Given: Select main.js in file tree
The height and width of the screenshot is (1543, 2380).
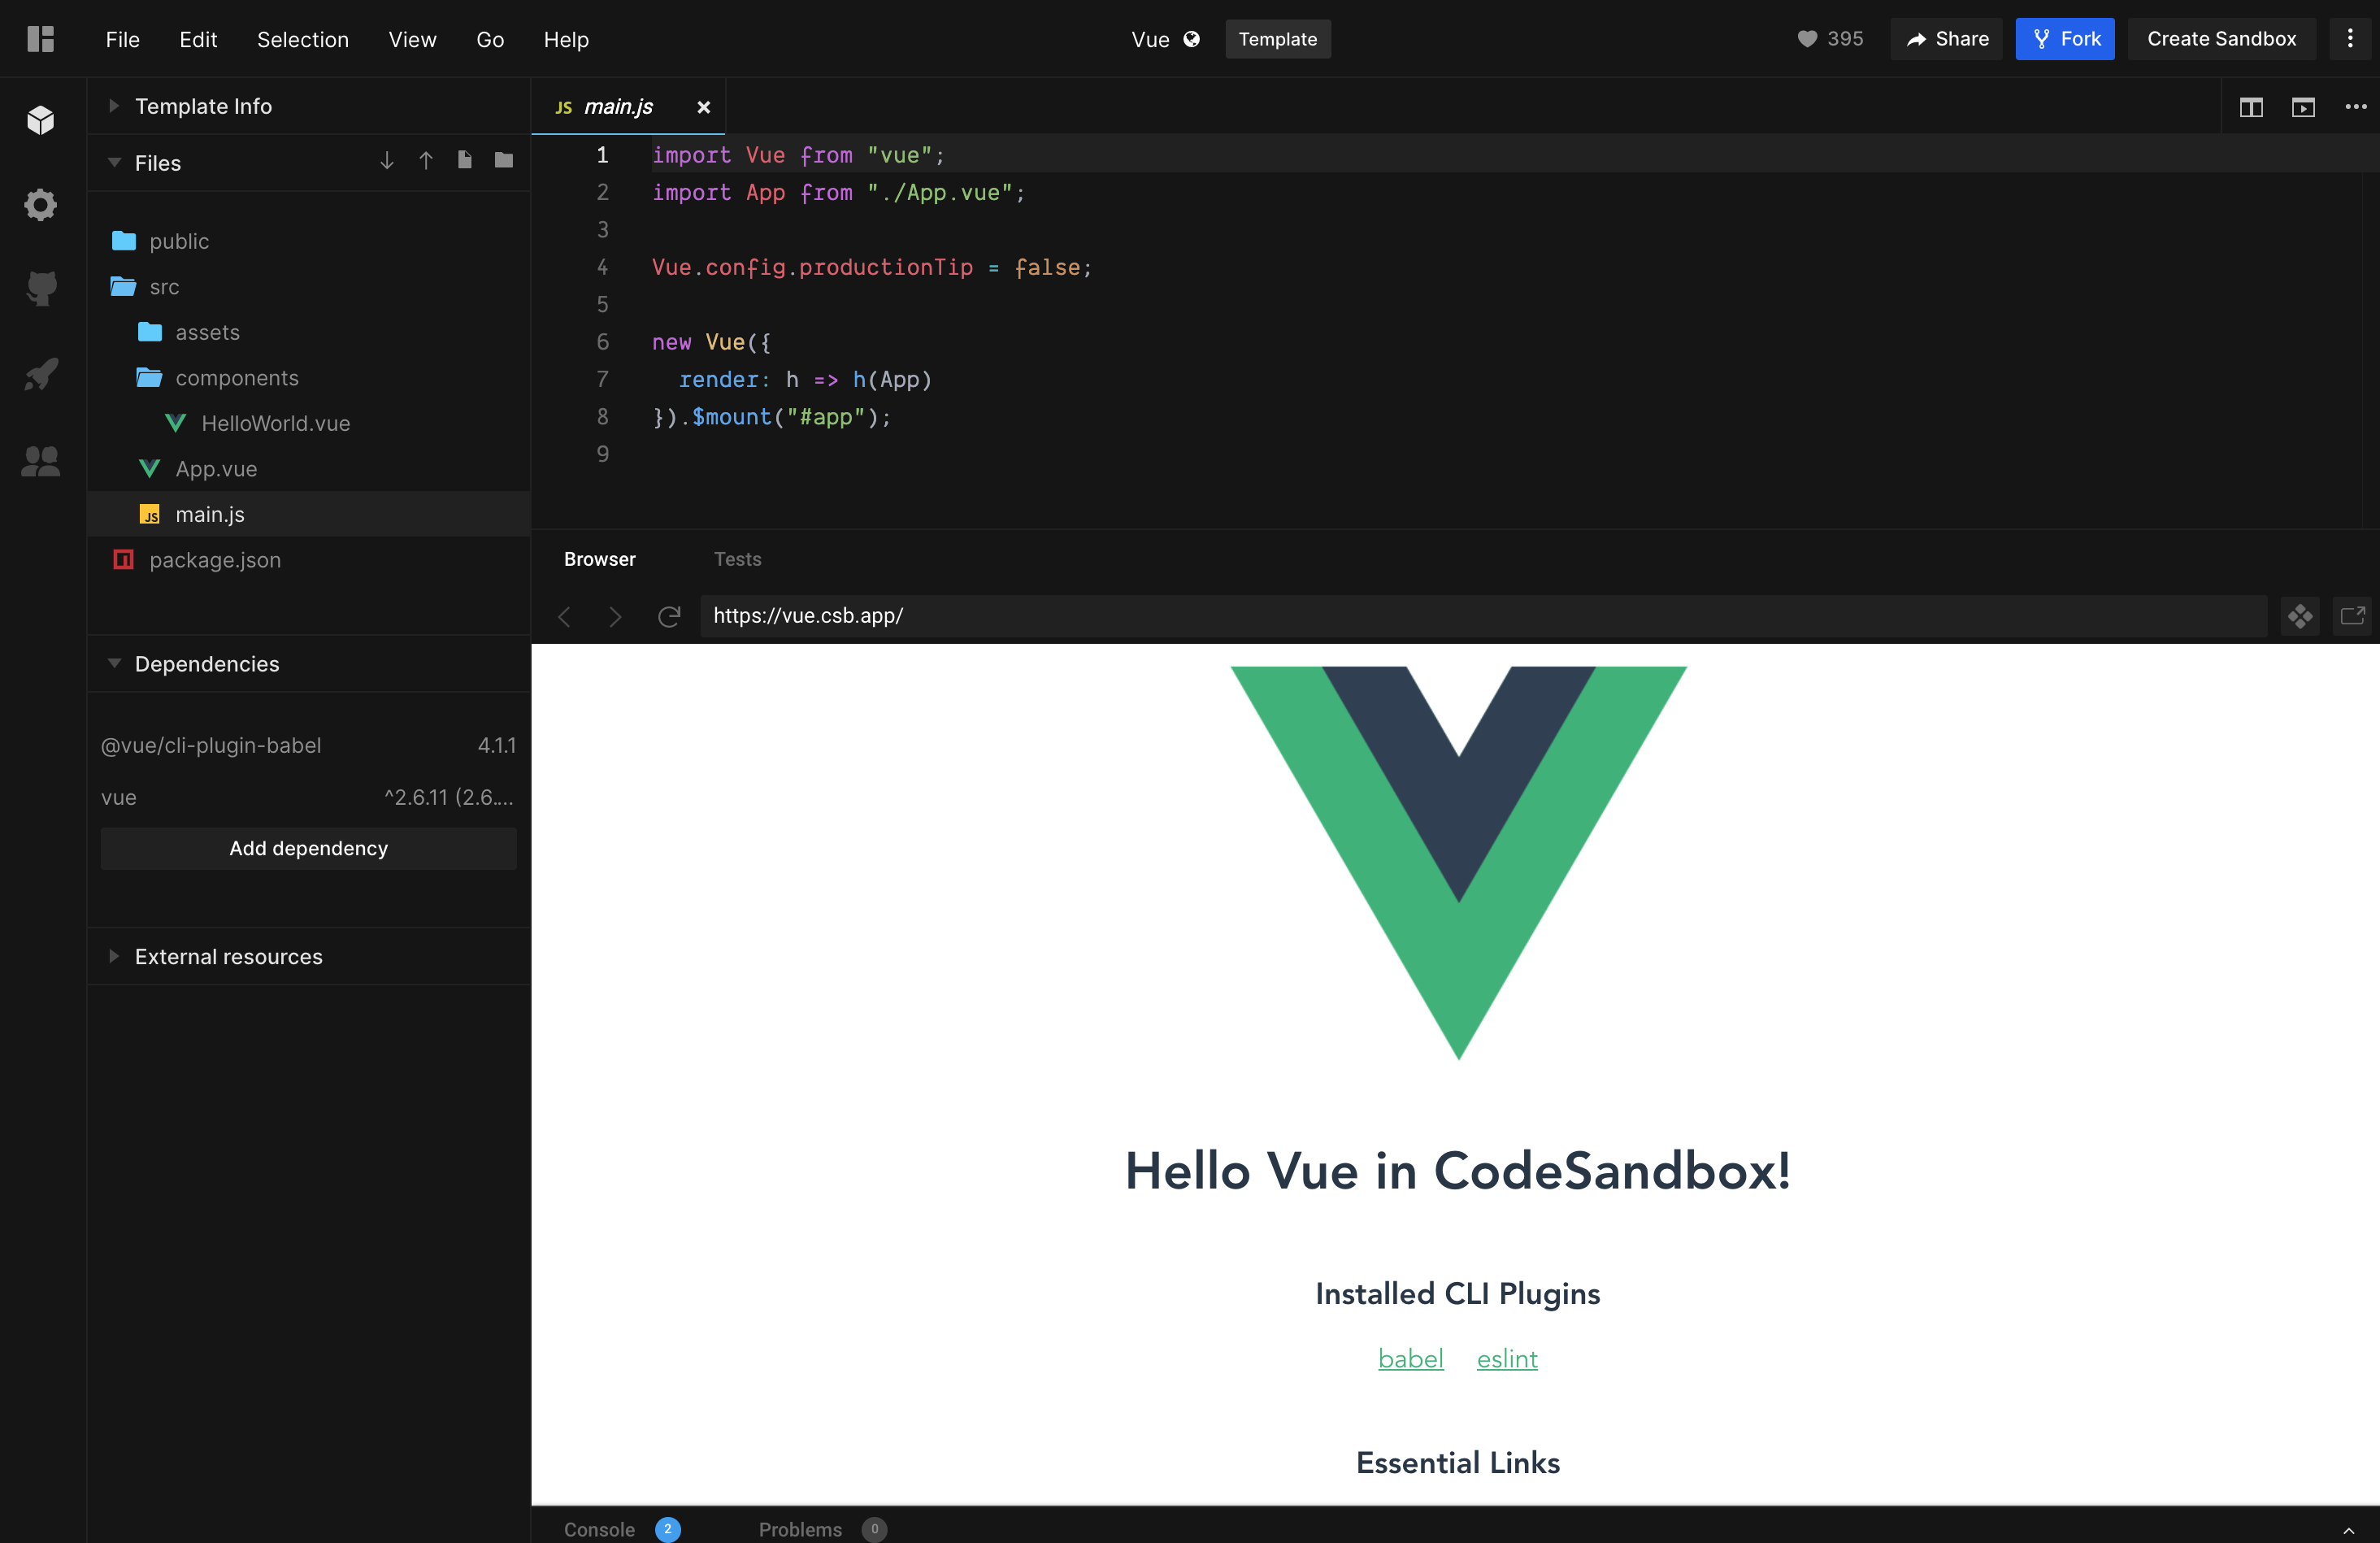Looking at the screenshot, I should click(309, 514).
